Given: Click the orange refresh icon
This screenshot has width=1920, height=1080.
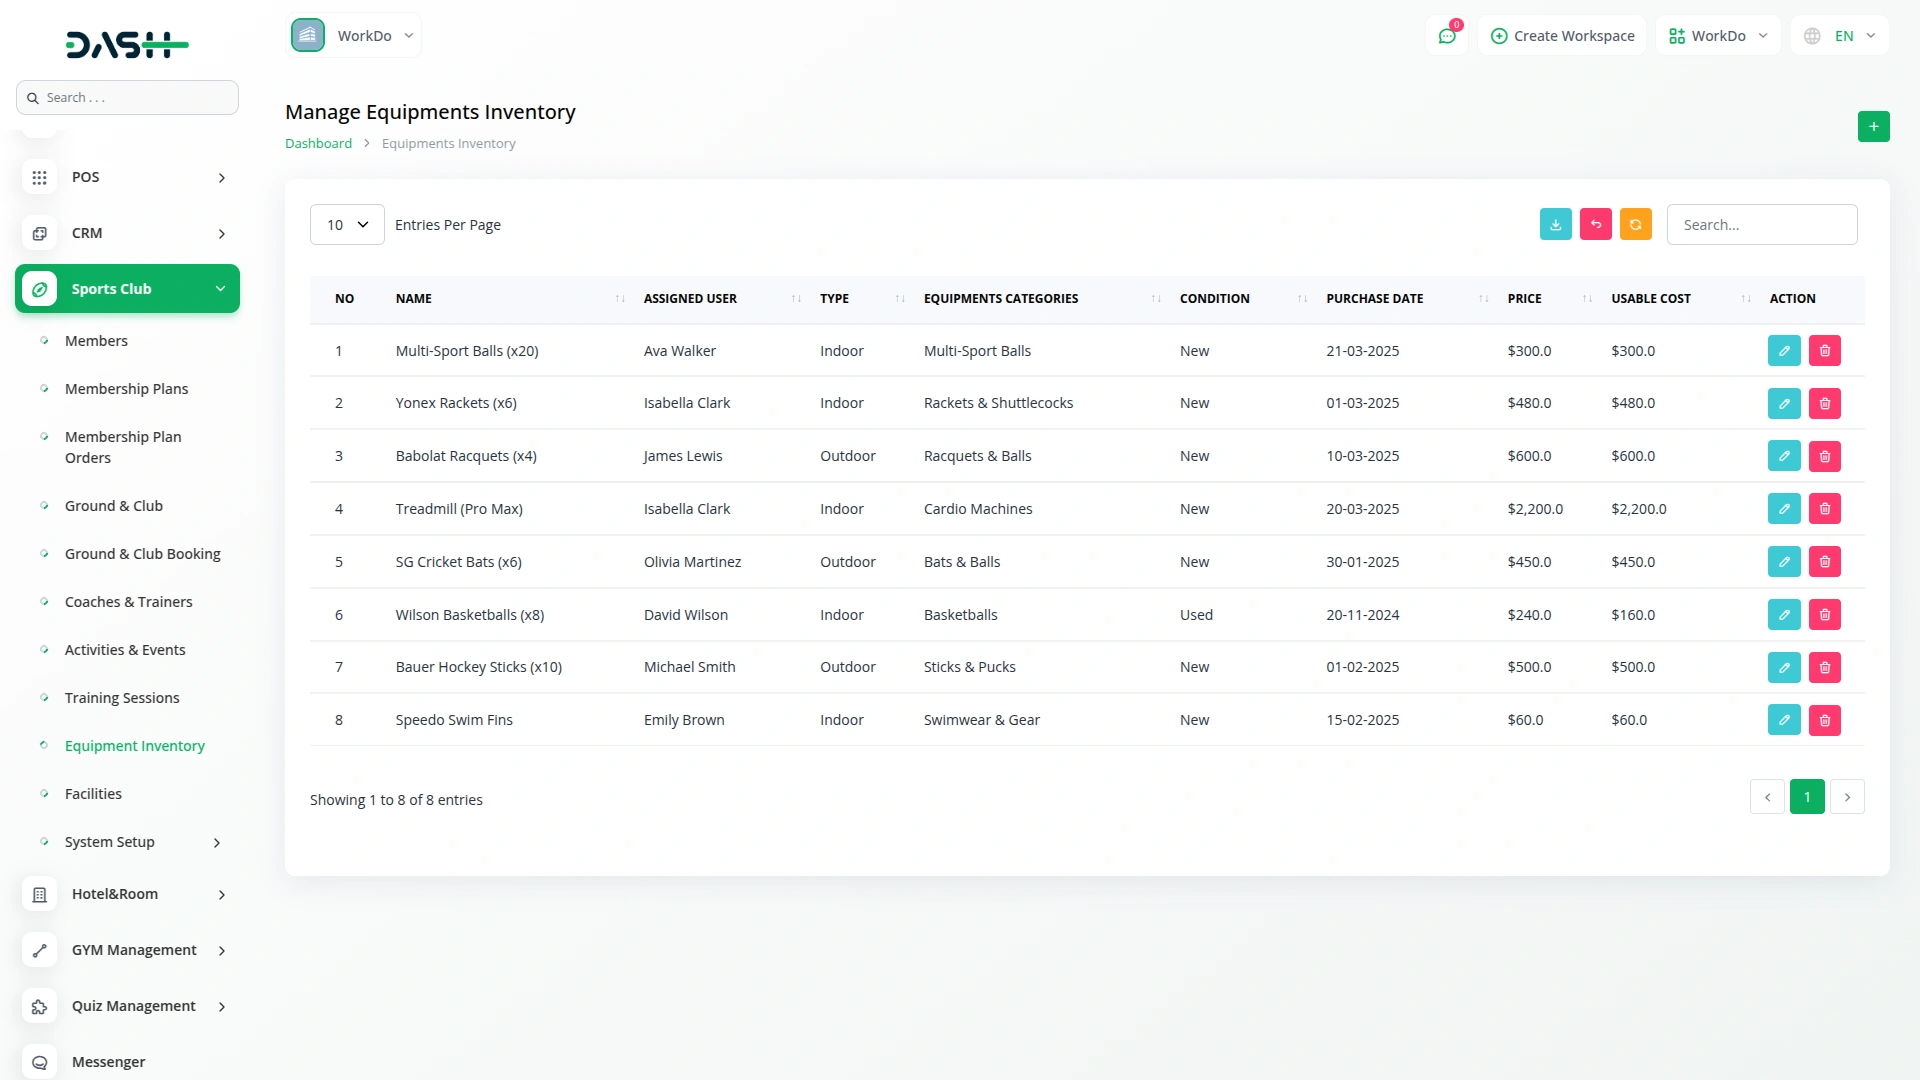Looking at the screenshot, I should click(1635, 225).
